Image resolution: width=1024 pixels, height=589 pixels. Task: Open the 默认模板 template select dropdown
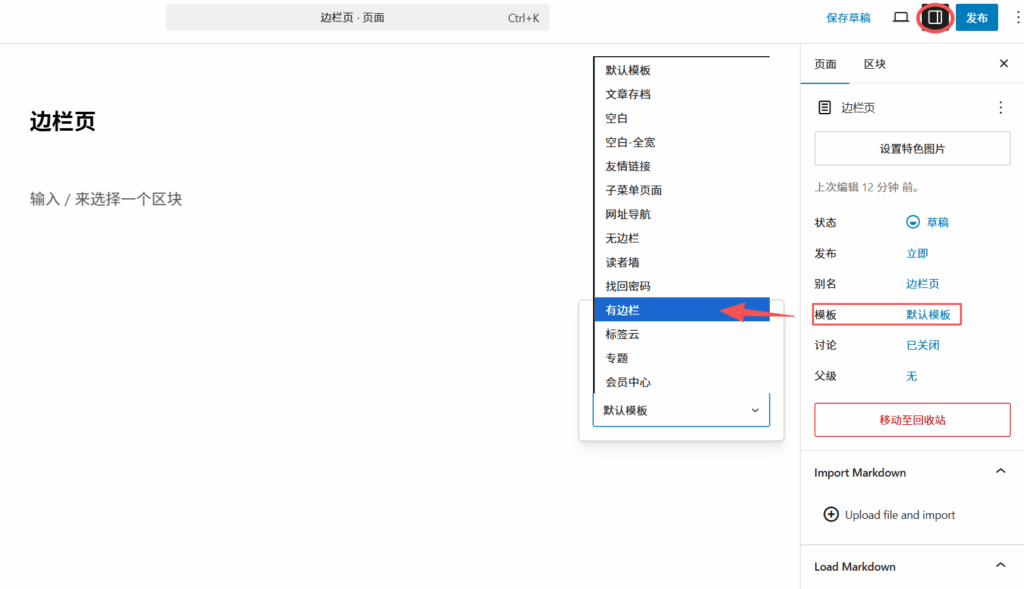(x=681, y=410)
